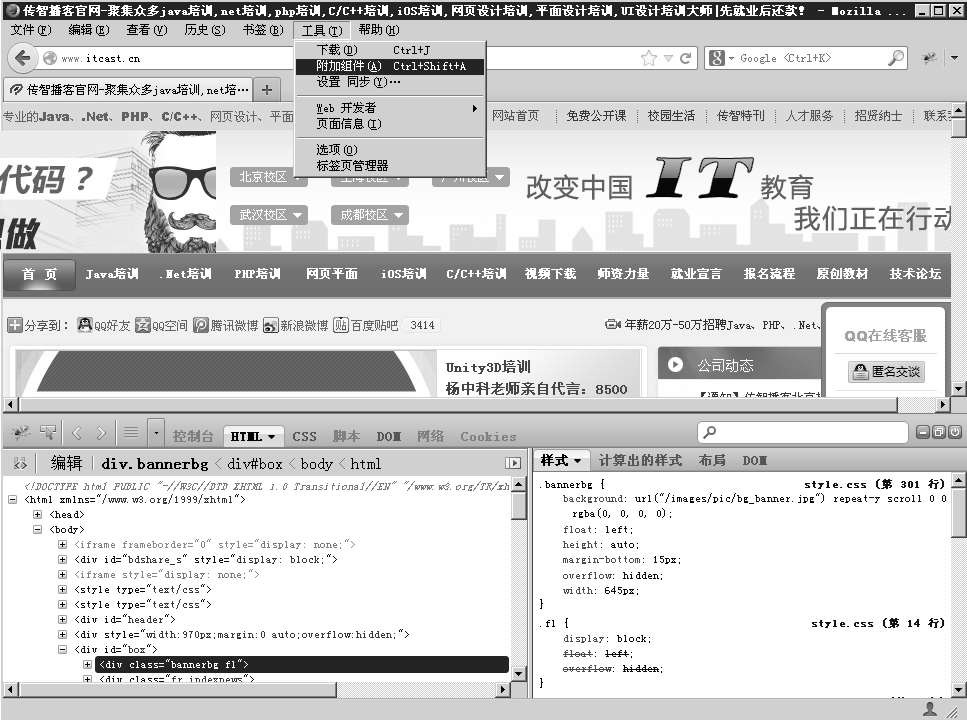Open the URL history dropdown arrow

tap(668, 59)
